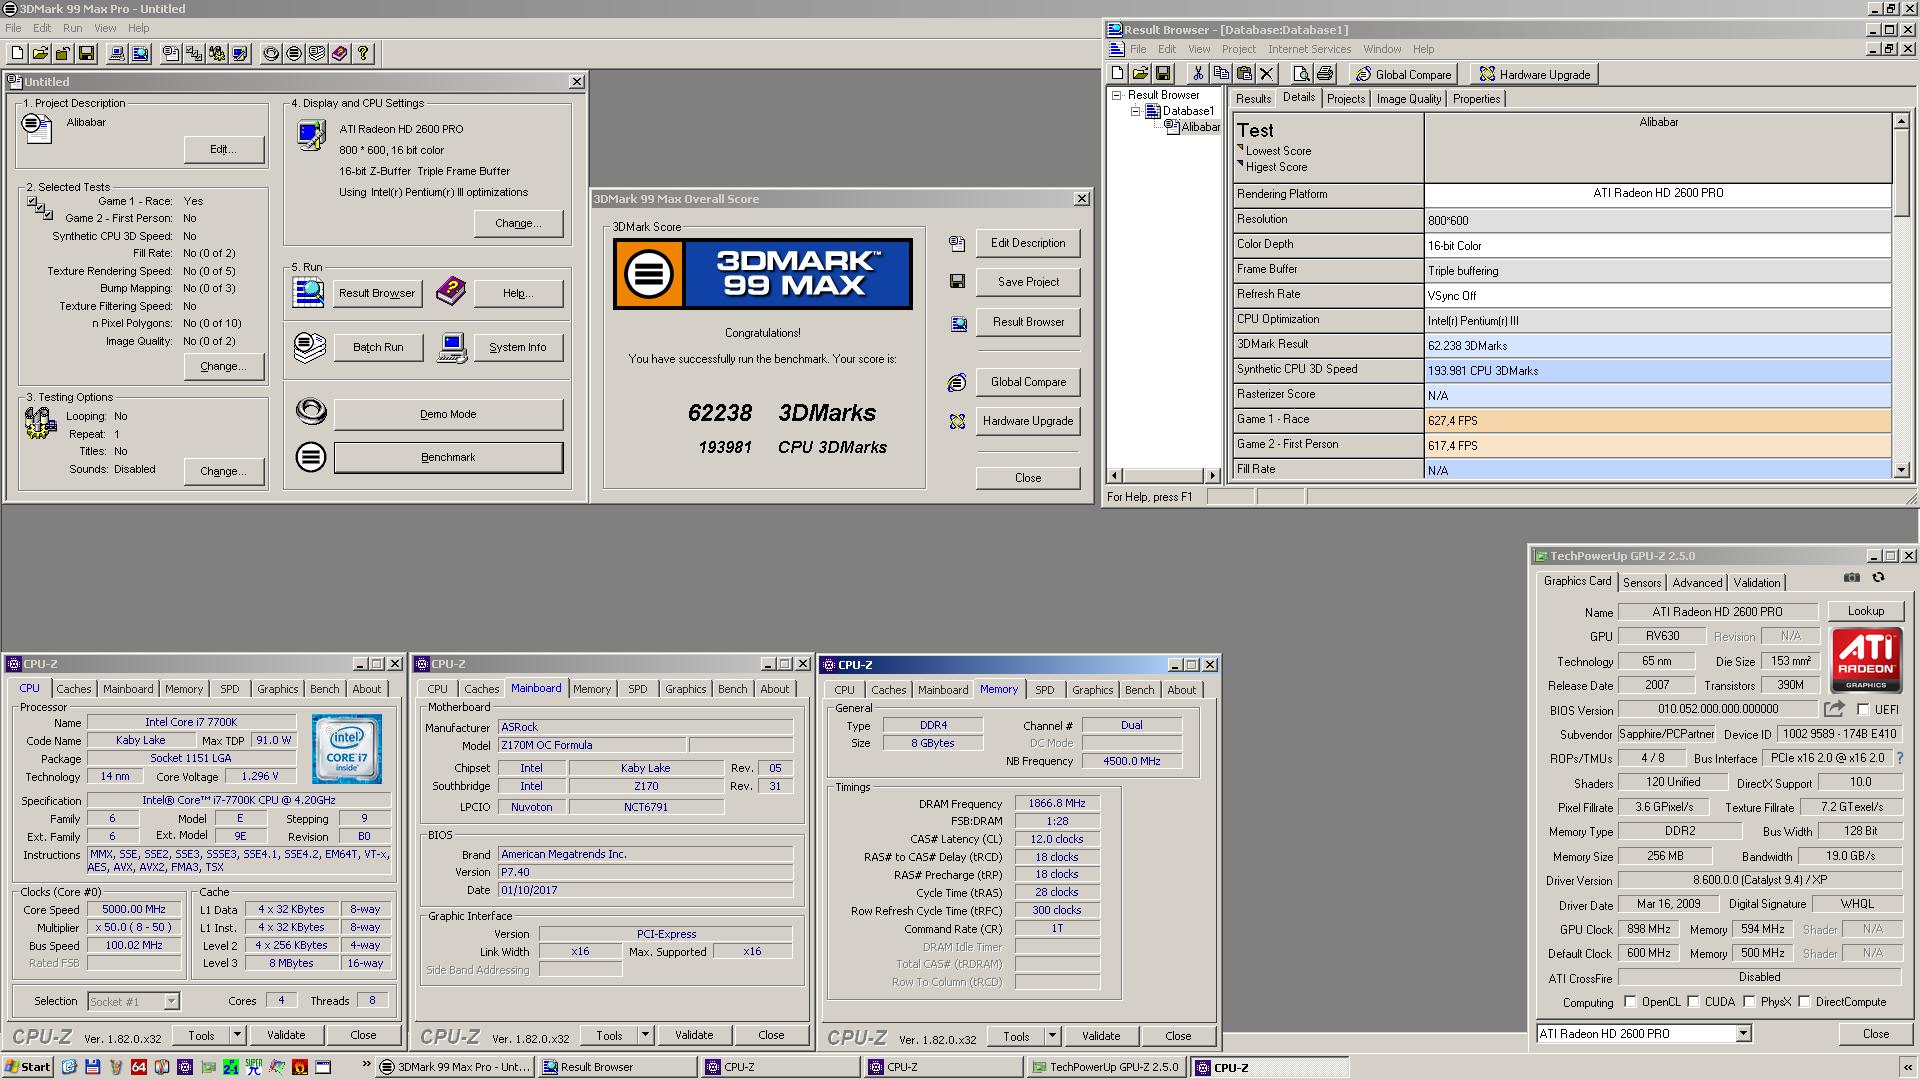Click demo mode ring icon in 3DMark toolbar

(x=271, y=53)
